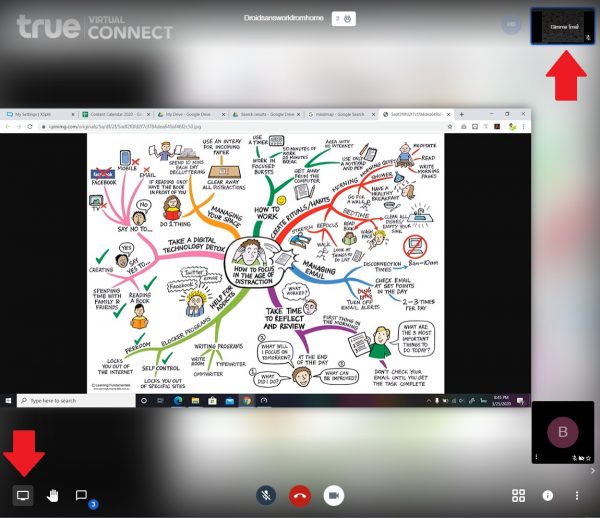Bookmark the page with the star icon
Viewport: 600px width, 518px height.
tap(450, 127)
